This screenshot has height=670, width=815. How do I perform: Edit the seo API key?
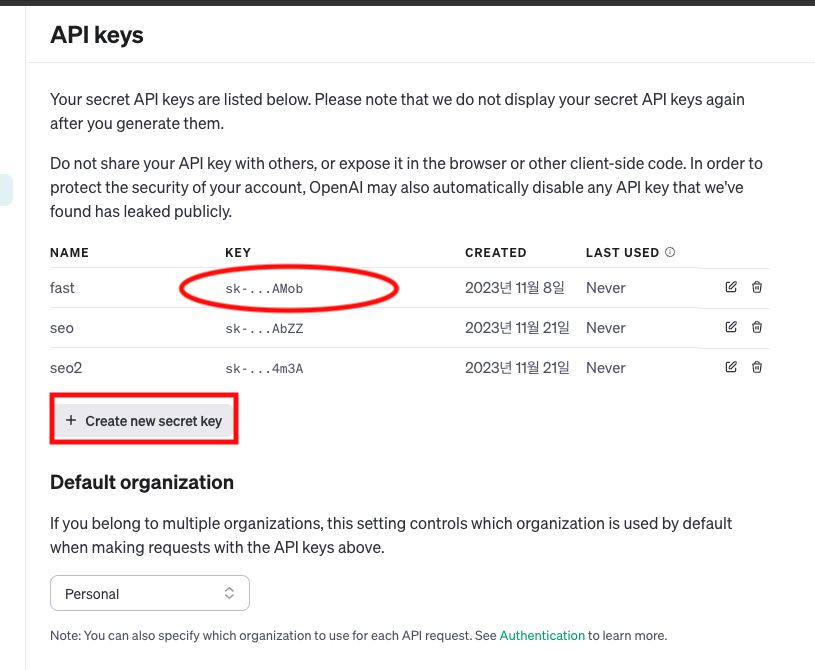pos(731,327)
